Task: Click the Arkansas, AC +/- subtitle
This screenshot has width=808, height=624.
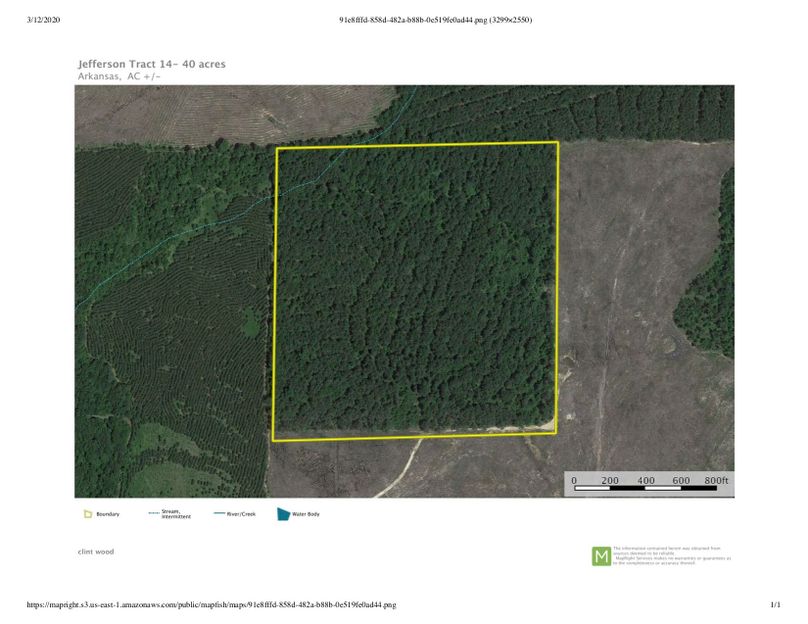Action: pos(119,76)
